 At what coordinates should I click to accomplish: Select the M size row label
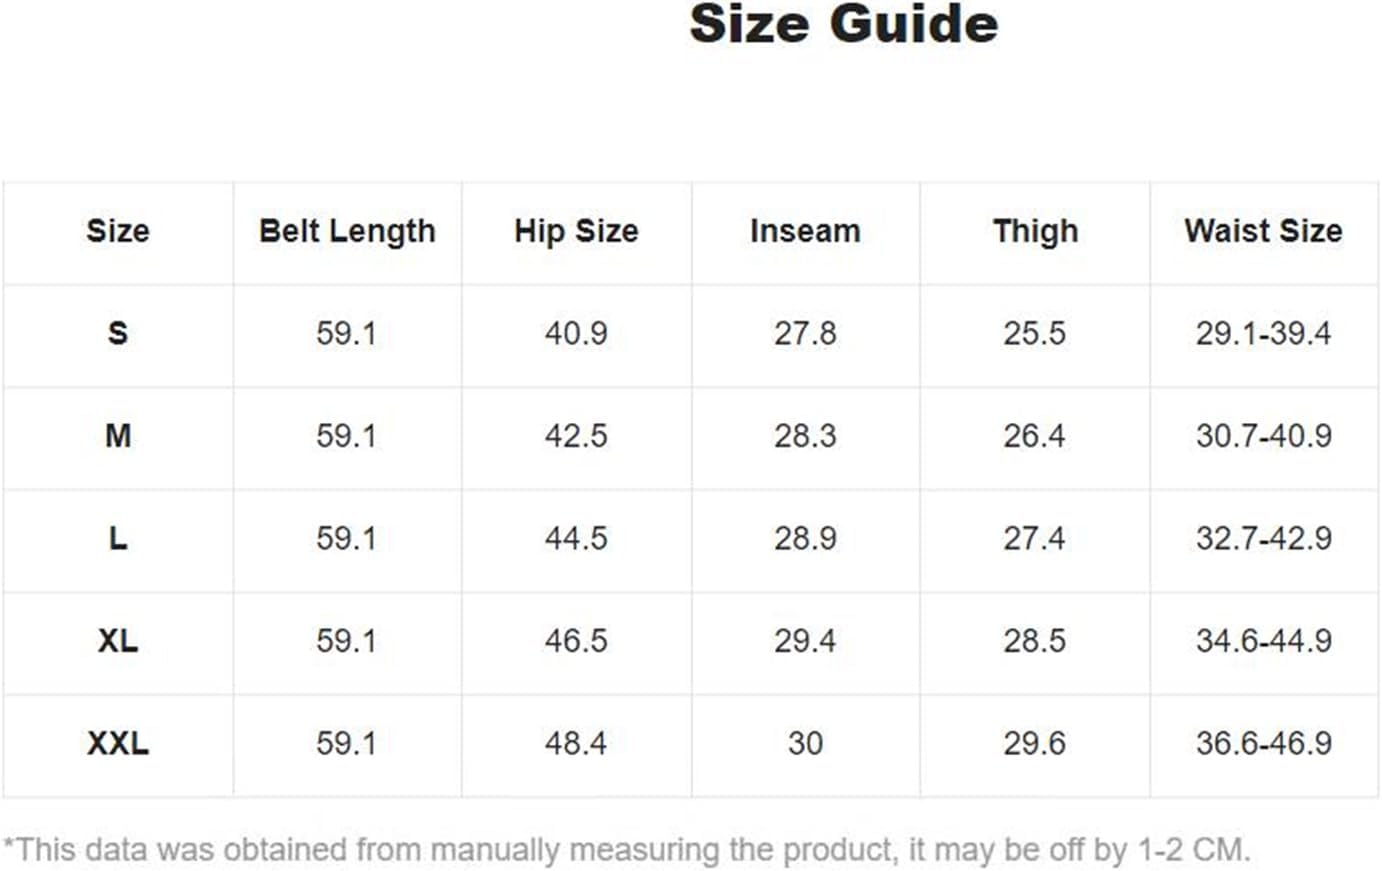(x=118, y=436)
